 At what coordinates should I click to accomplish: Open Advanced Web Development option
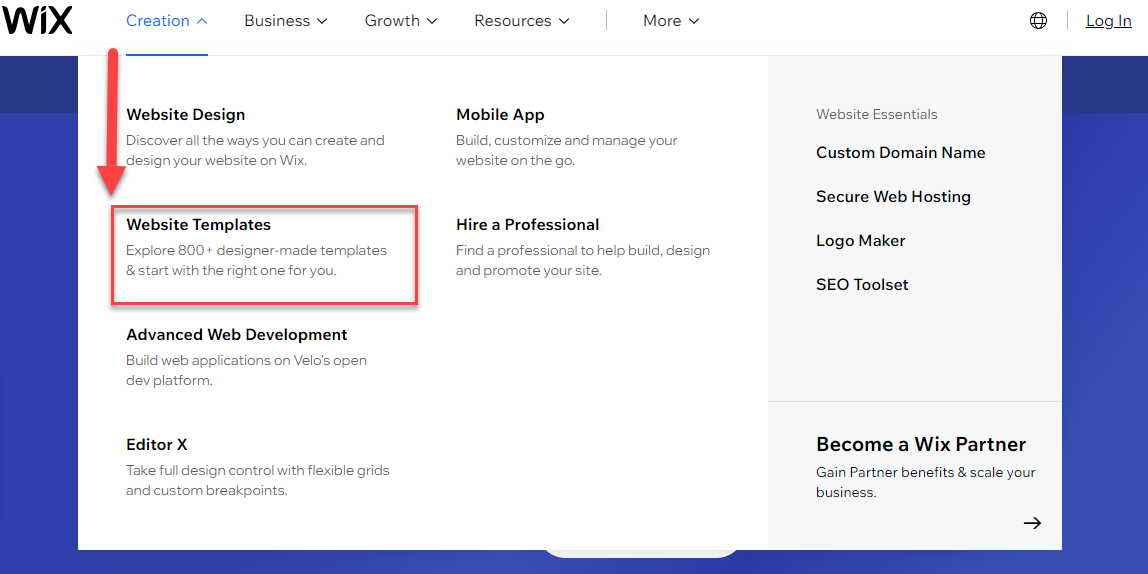tap(236, 335)
